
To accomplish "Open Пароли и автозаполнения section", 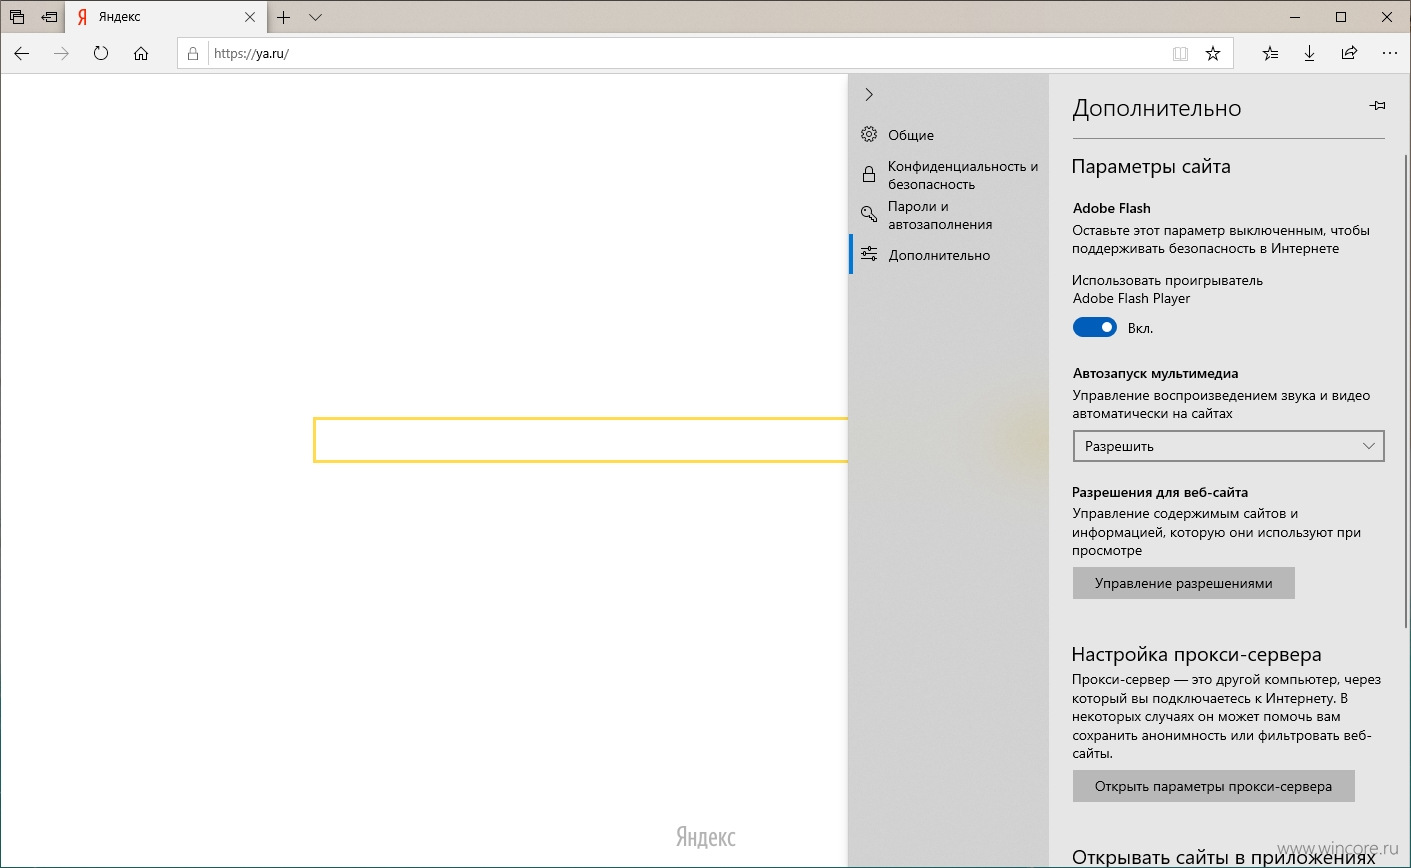I will [949, 215].
